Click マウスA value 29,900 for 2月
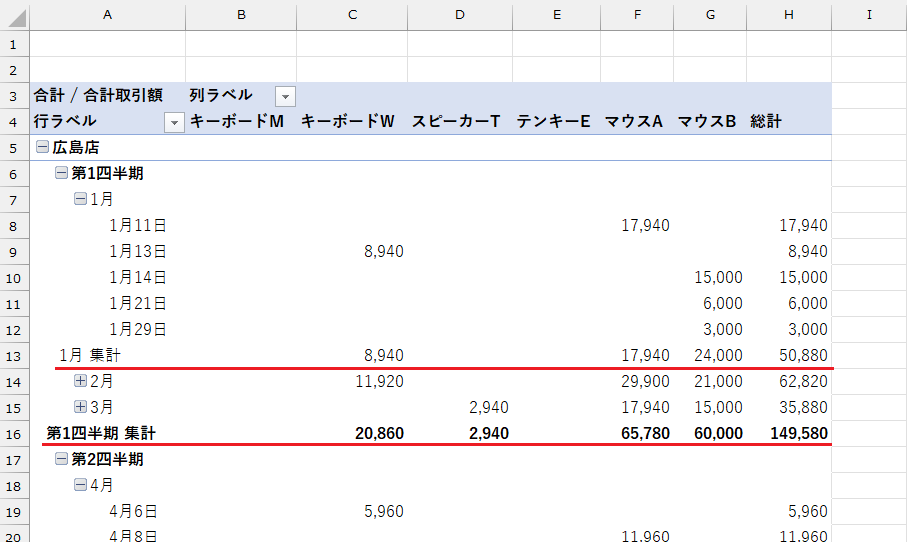This screenshot has height=542, width=907. click(646, 381)
